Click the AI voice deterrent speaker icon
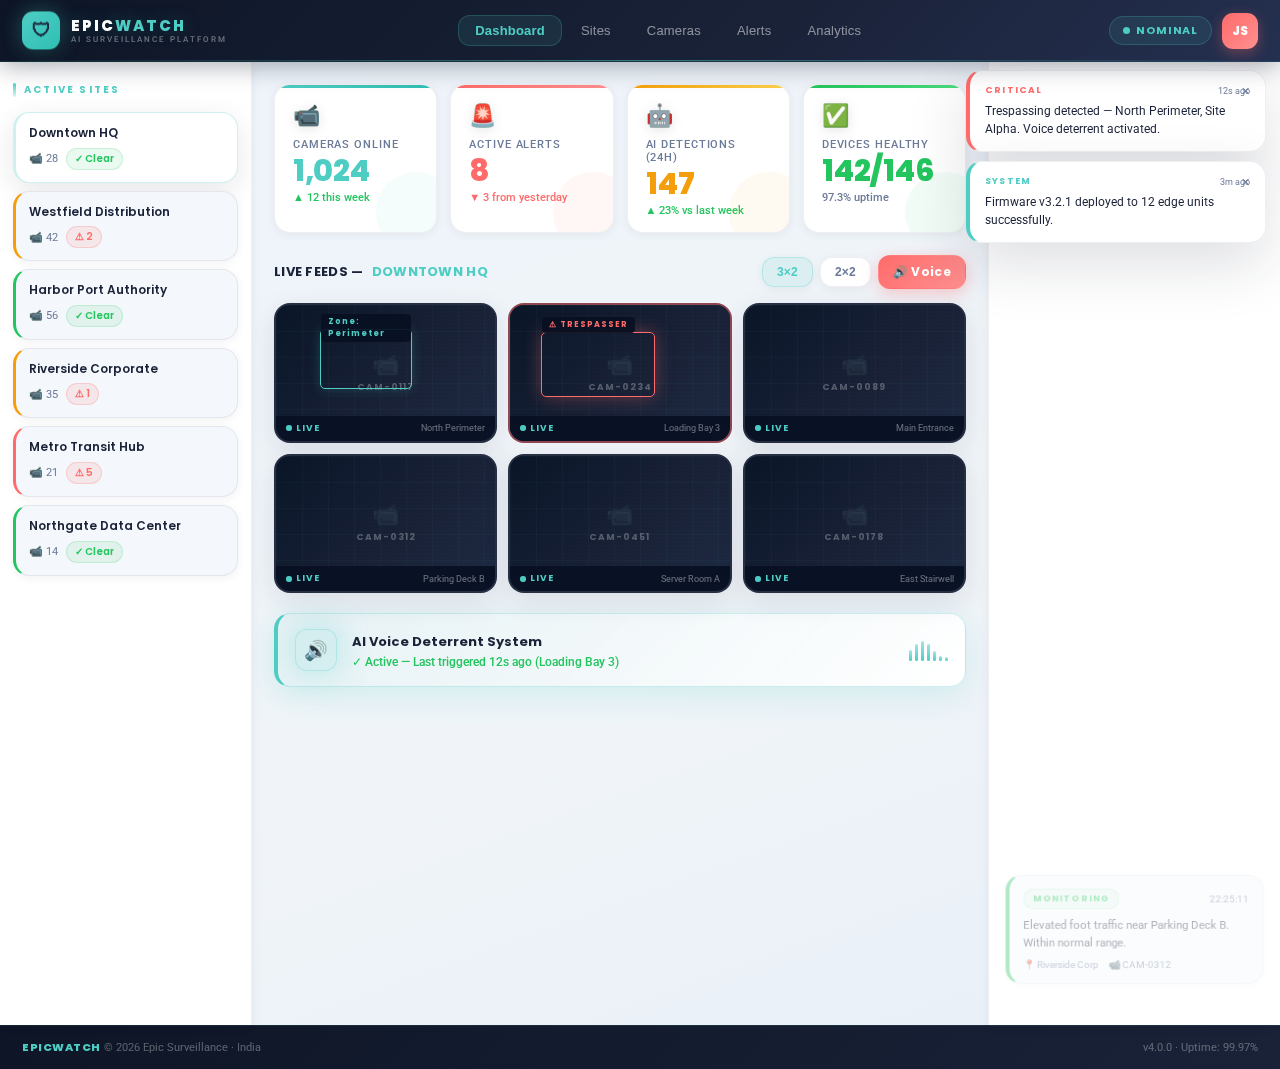 coord(316,649)
